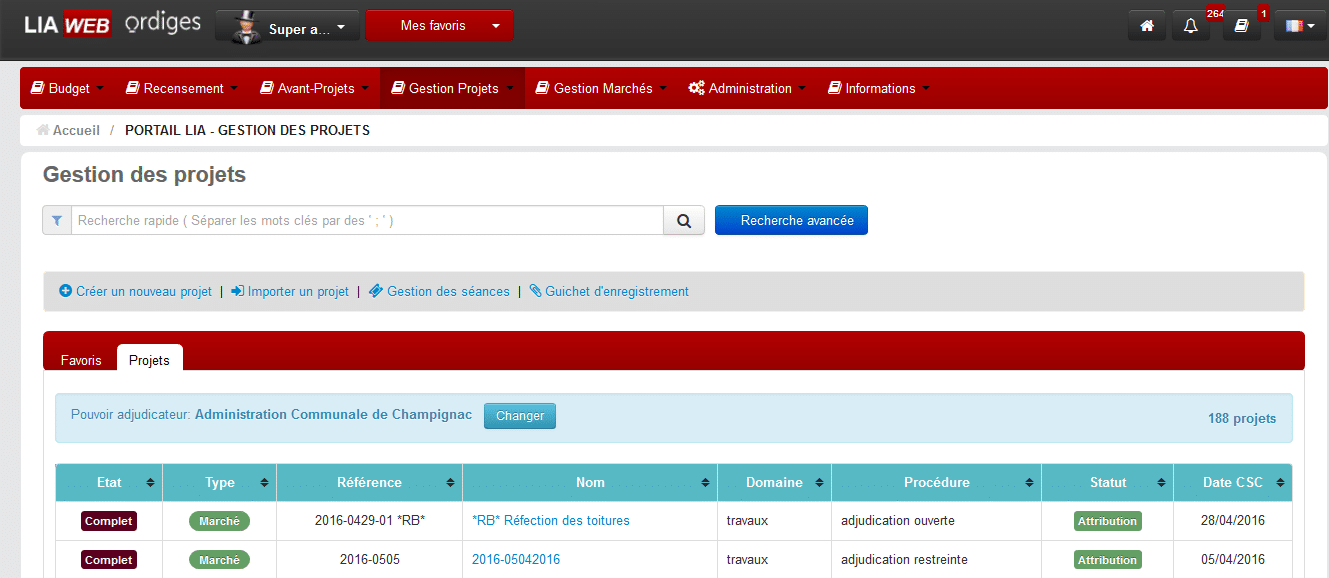
Task: Go to Gestion des séances
Action: pyautogui.click(x=439, y=292)
